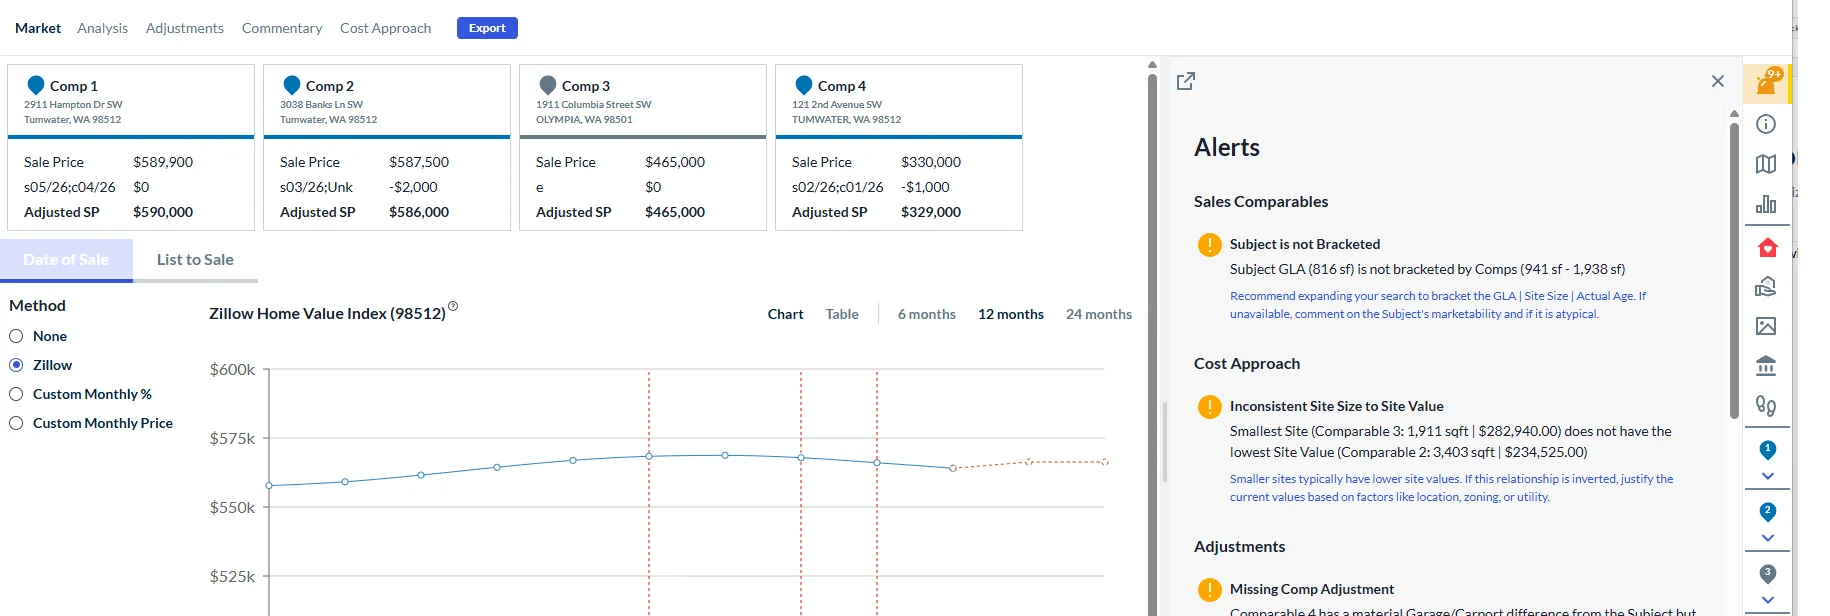1830x616 pixels.
Task: Select Custom Monthly % radio button
Action: (16, 394)
